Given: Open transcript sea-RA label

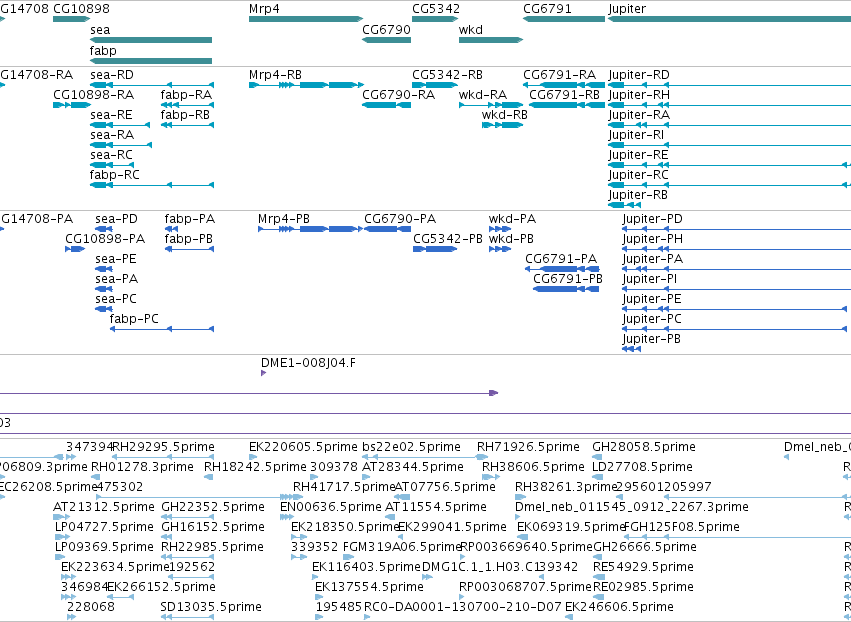Looking at the screenshot, I should [x=112, y=135].
